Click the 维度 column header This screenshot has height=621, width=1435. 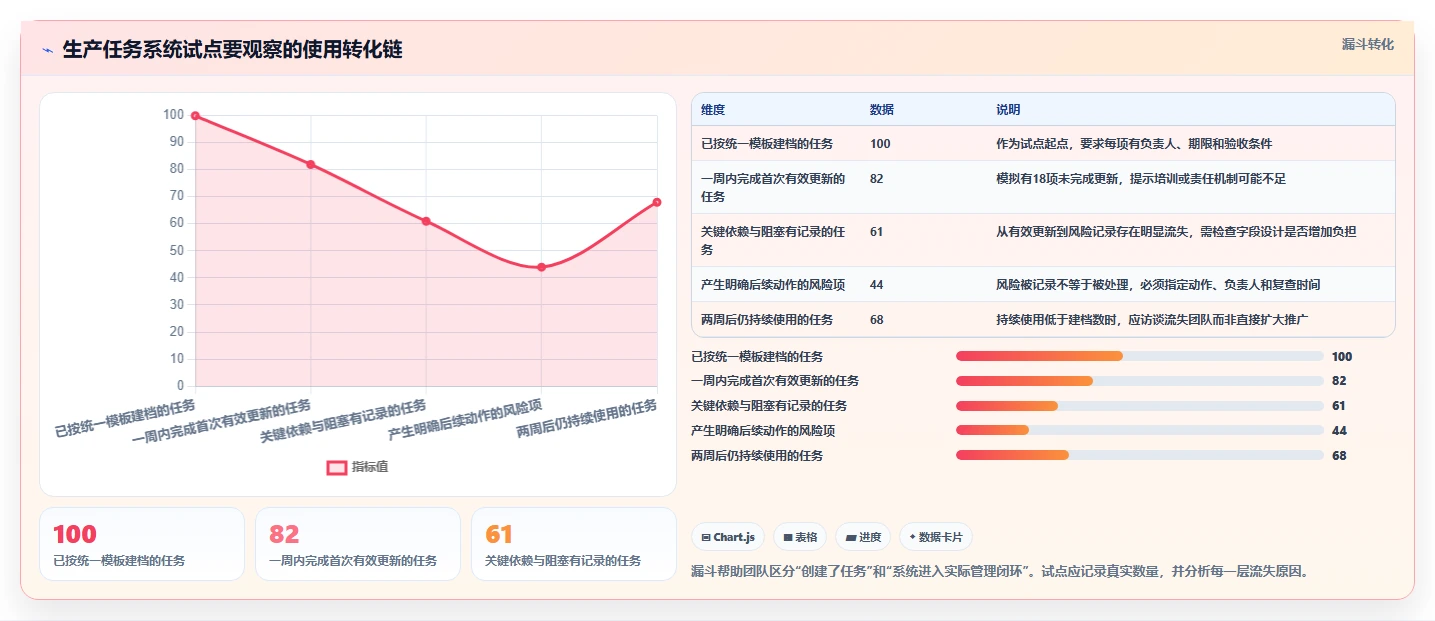tap(713, 110)
